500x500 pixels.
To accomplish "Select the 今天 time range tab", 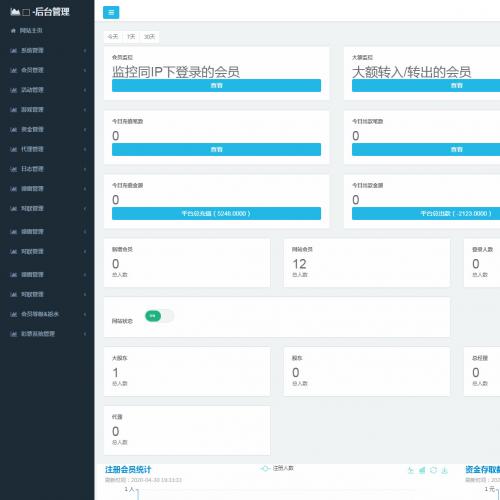I will (113, 37).
